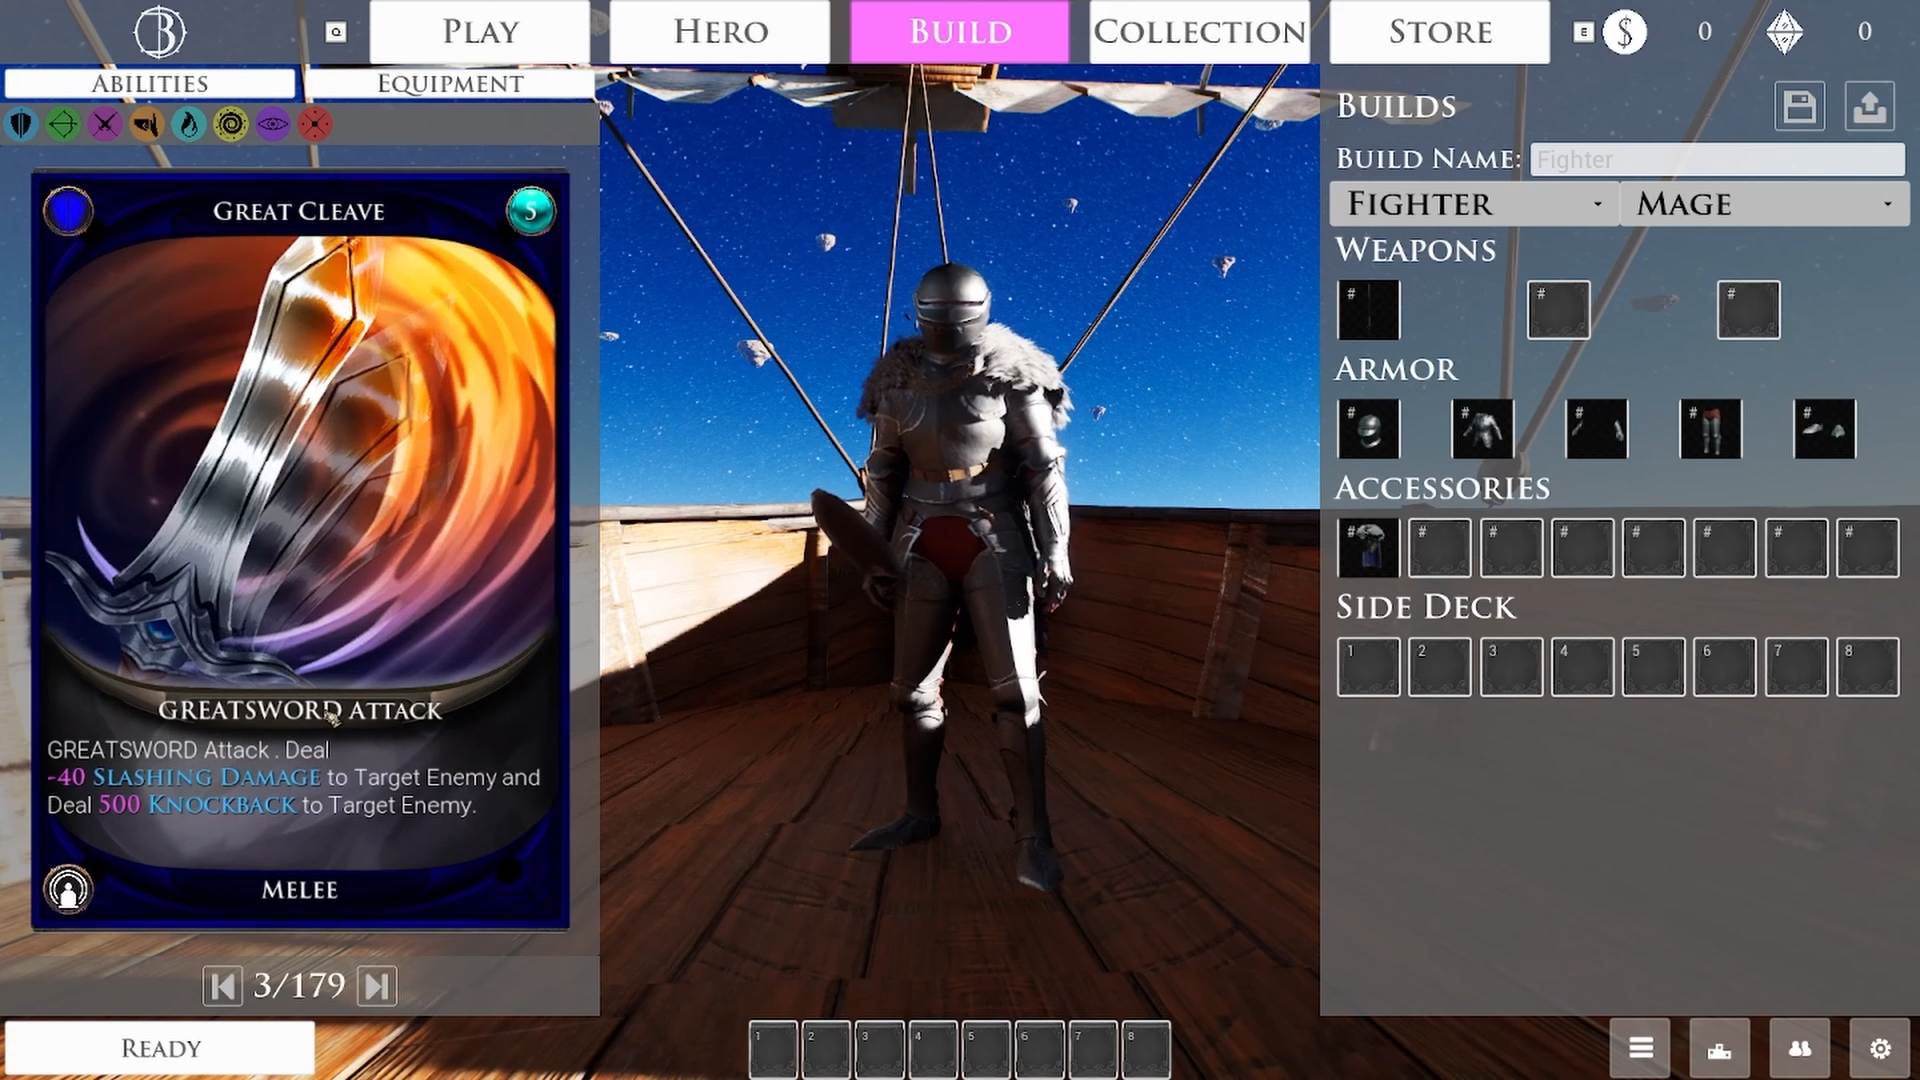The width and height of the screenshot is (1920, 1080).
Task: Open the settings gear icon
Action: pos(1880,1048)
